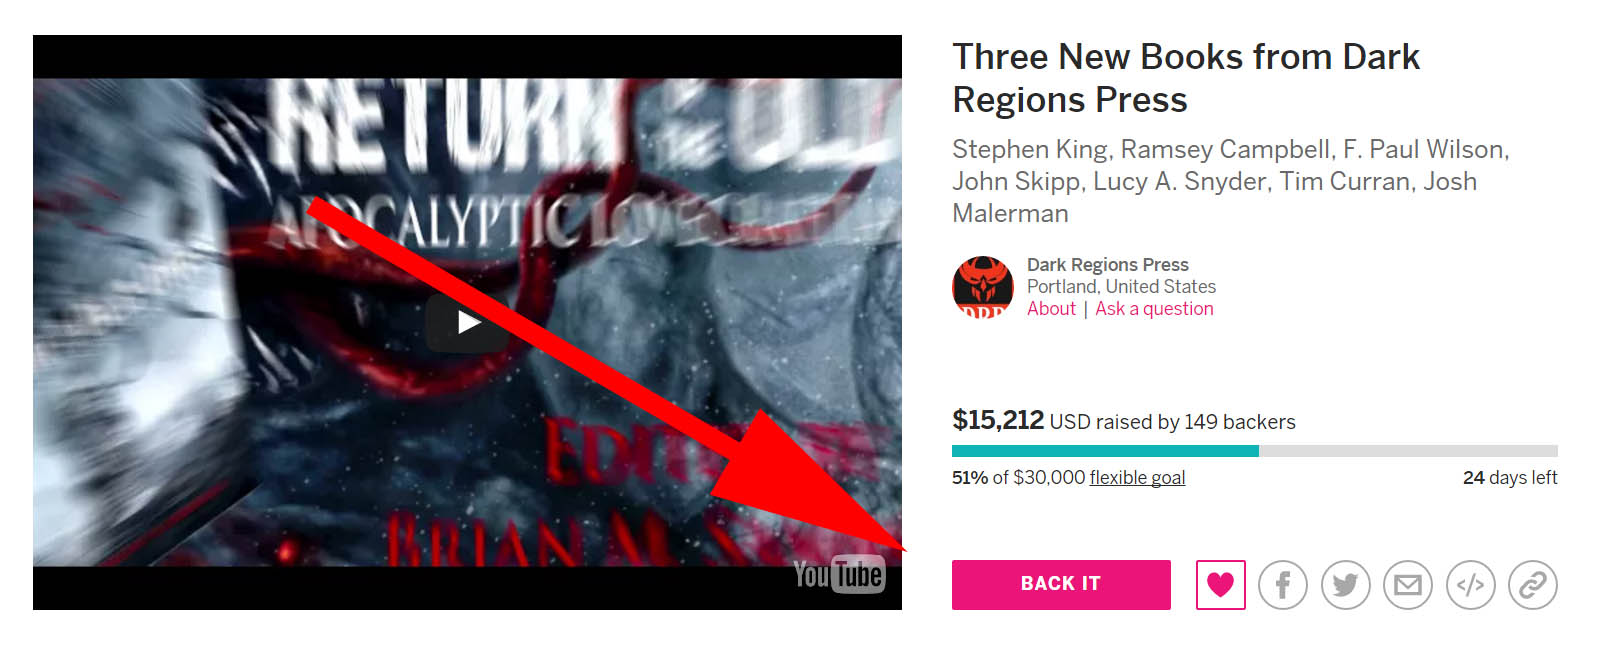This screenshot has height=652, width=1612.
Task: Toggle the heart favorite button
Action: (1220, 585)
